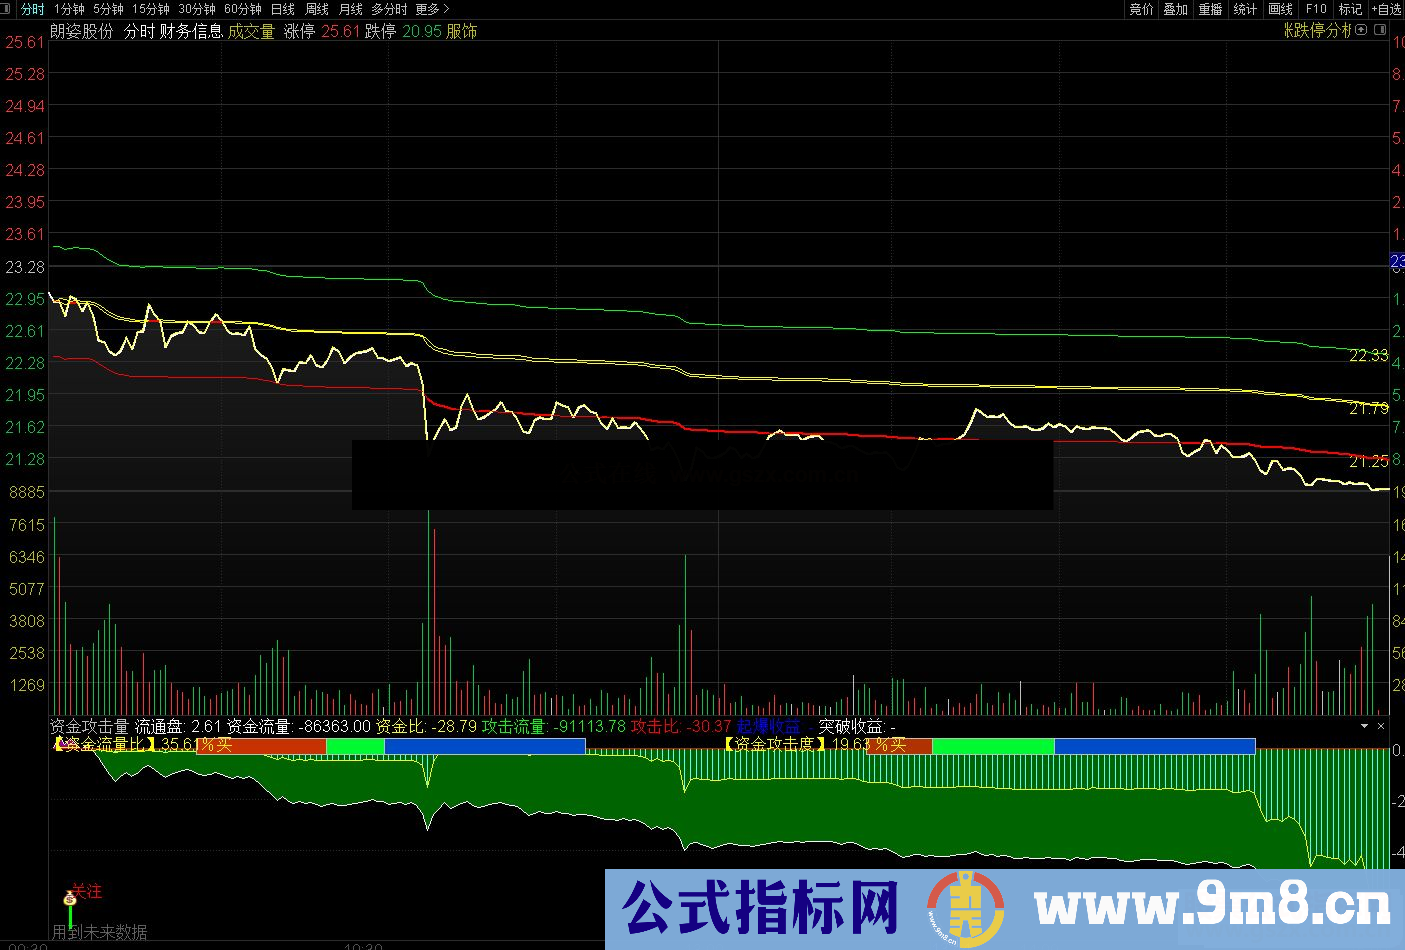Click the 资金流量 -86363.00 value

(x=299, y=726)
